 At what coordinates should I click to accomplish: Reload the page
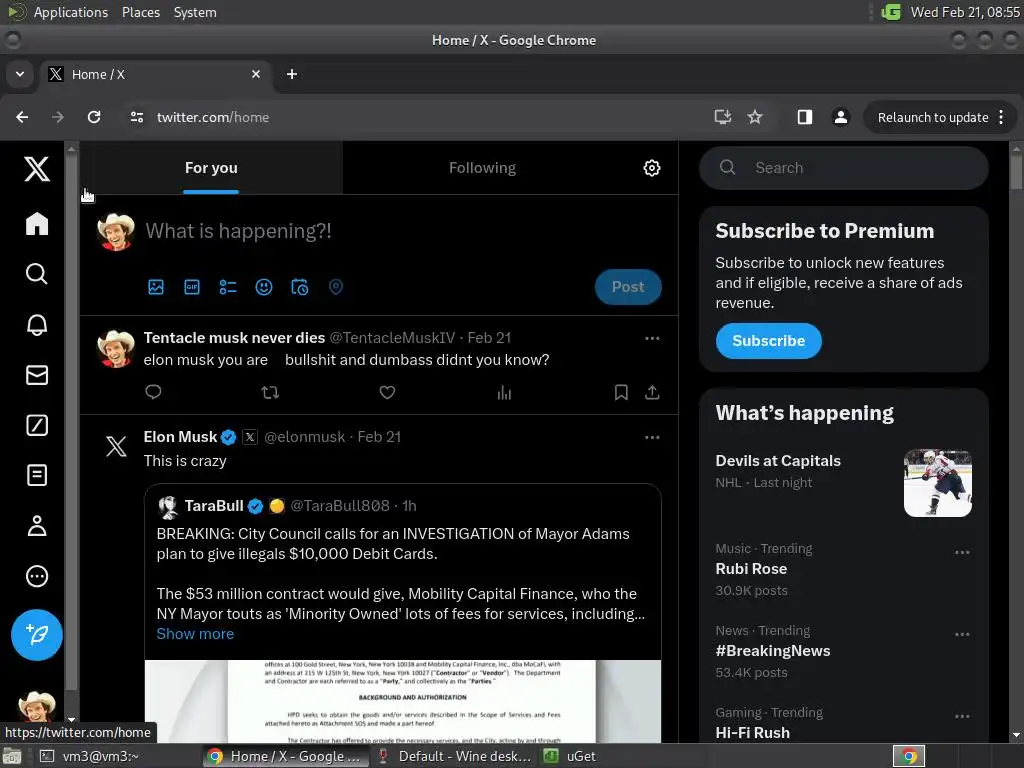(x=94, y=117)
